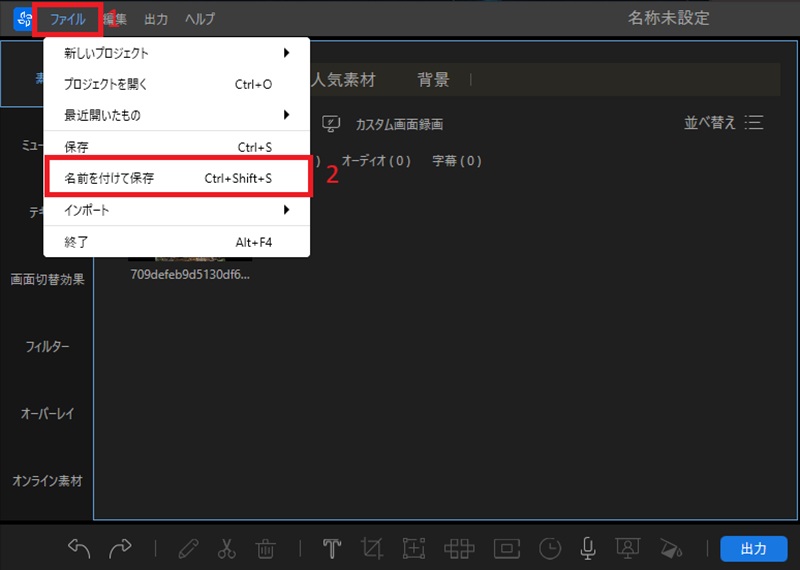
Task: Open the ファイル menu
Action: coord(67,19)
